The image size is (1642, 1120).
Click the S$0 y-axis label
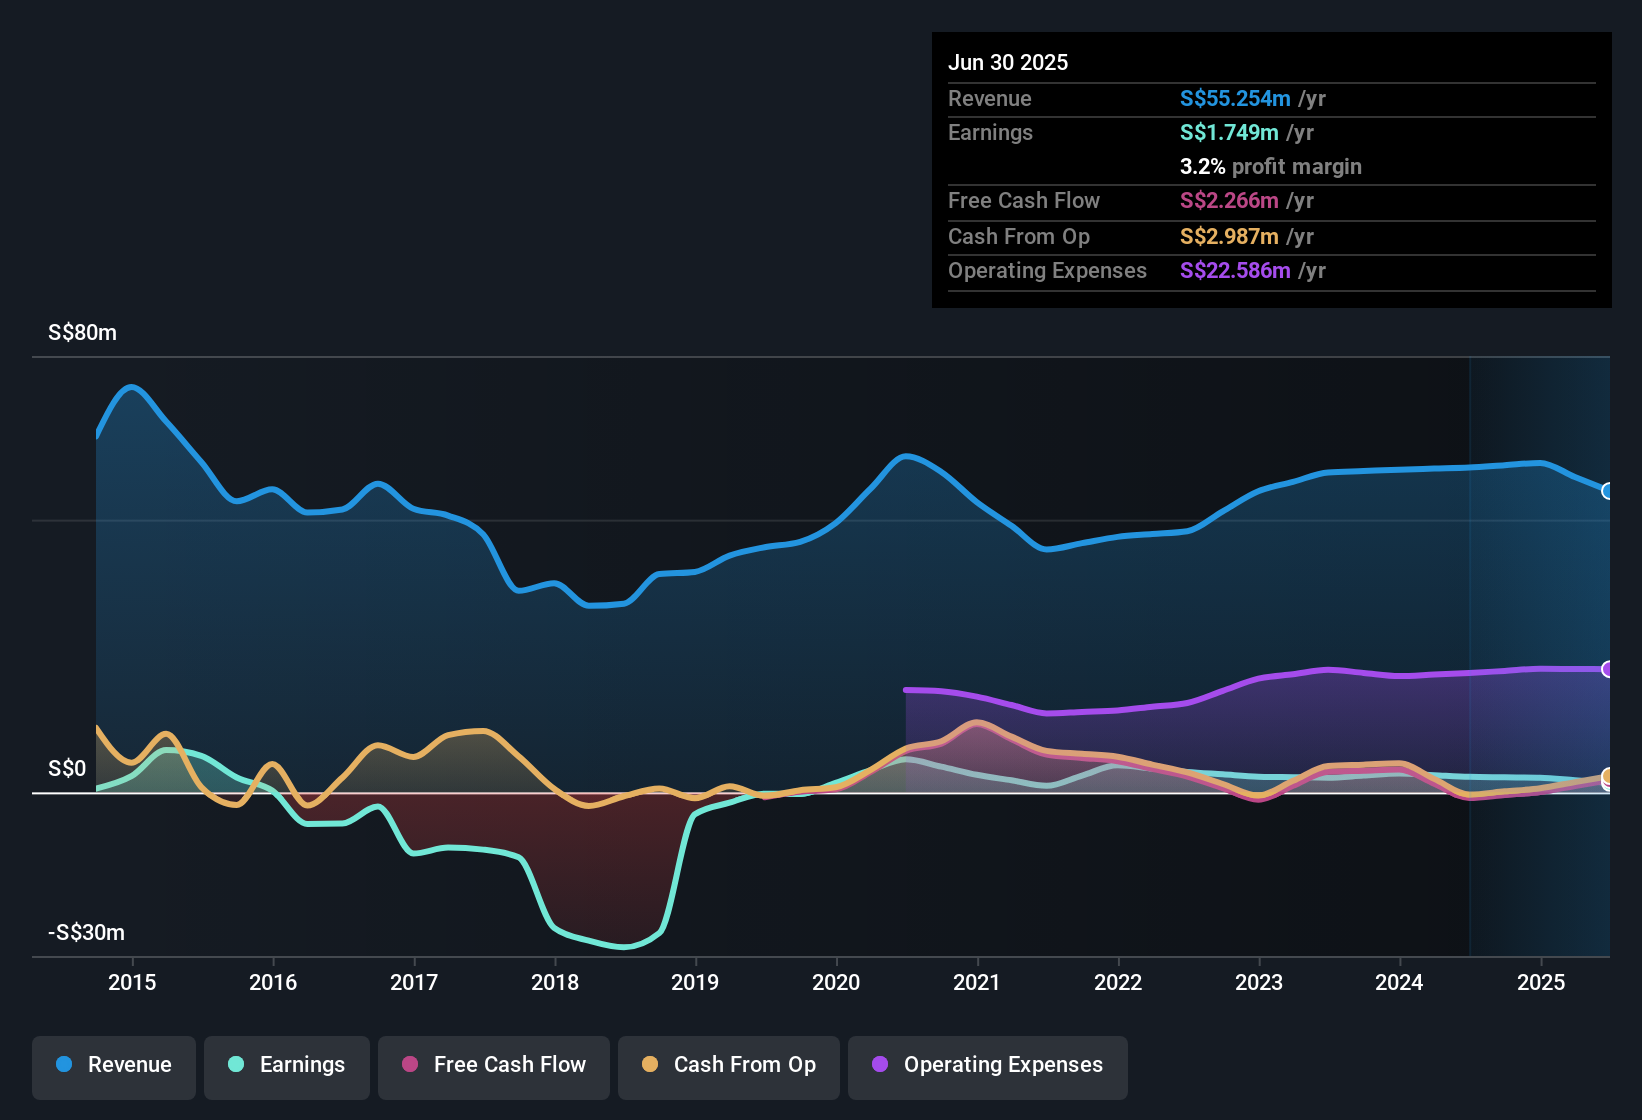pyautogui.click(x=67, y=768)
